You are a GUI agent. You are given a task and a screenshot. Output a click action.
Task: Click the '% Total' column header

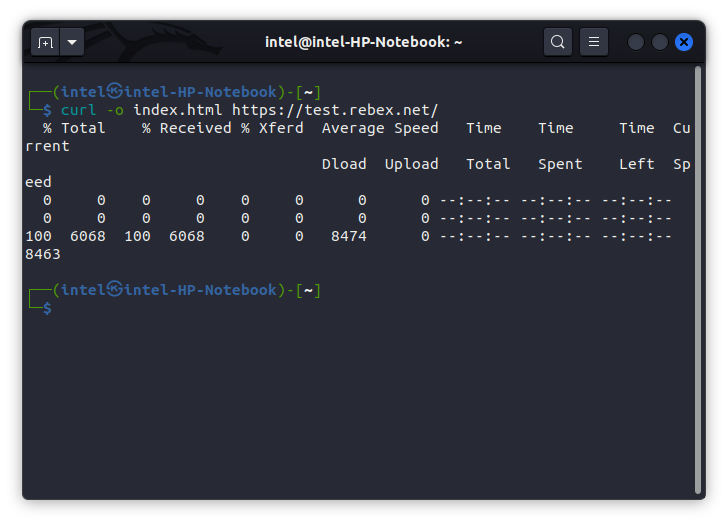74,128
